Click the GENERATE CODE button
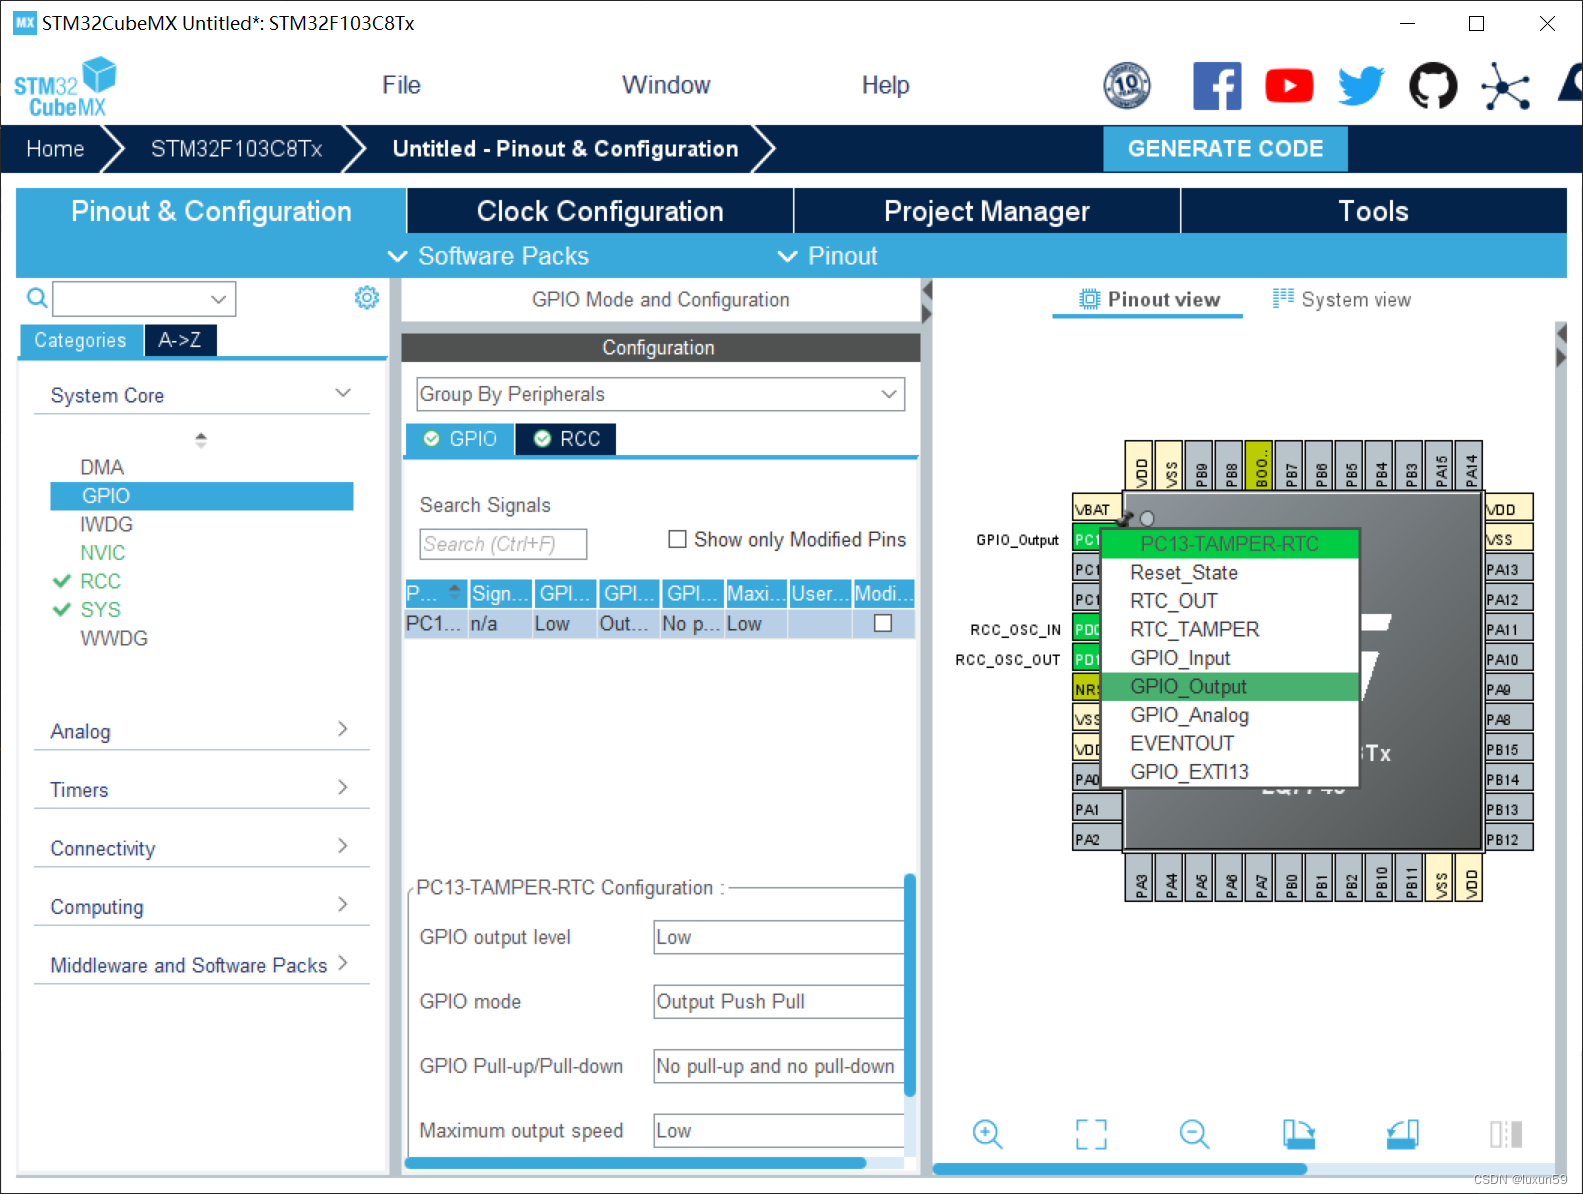 1225,149
